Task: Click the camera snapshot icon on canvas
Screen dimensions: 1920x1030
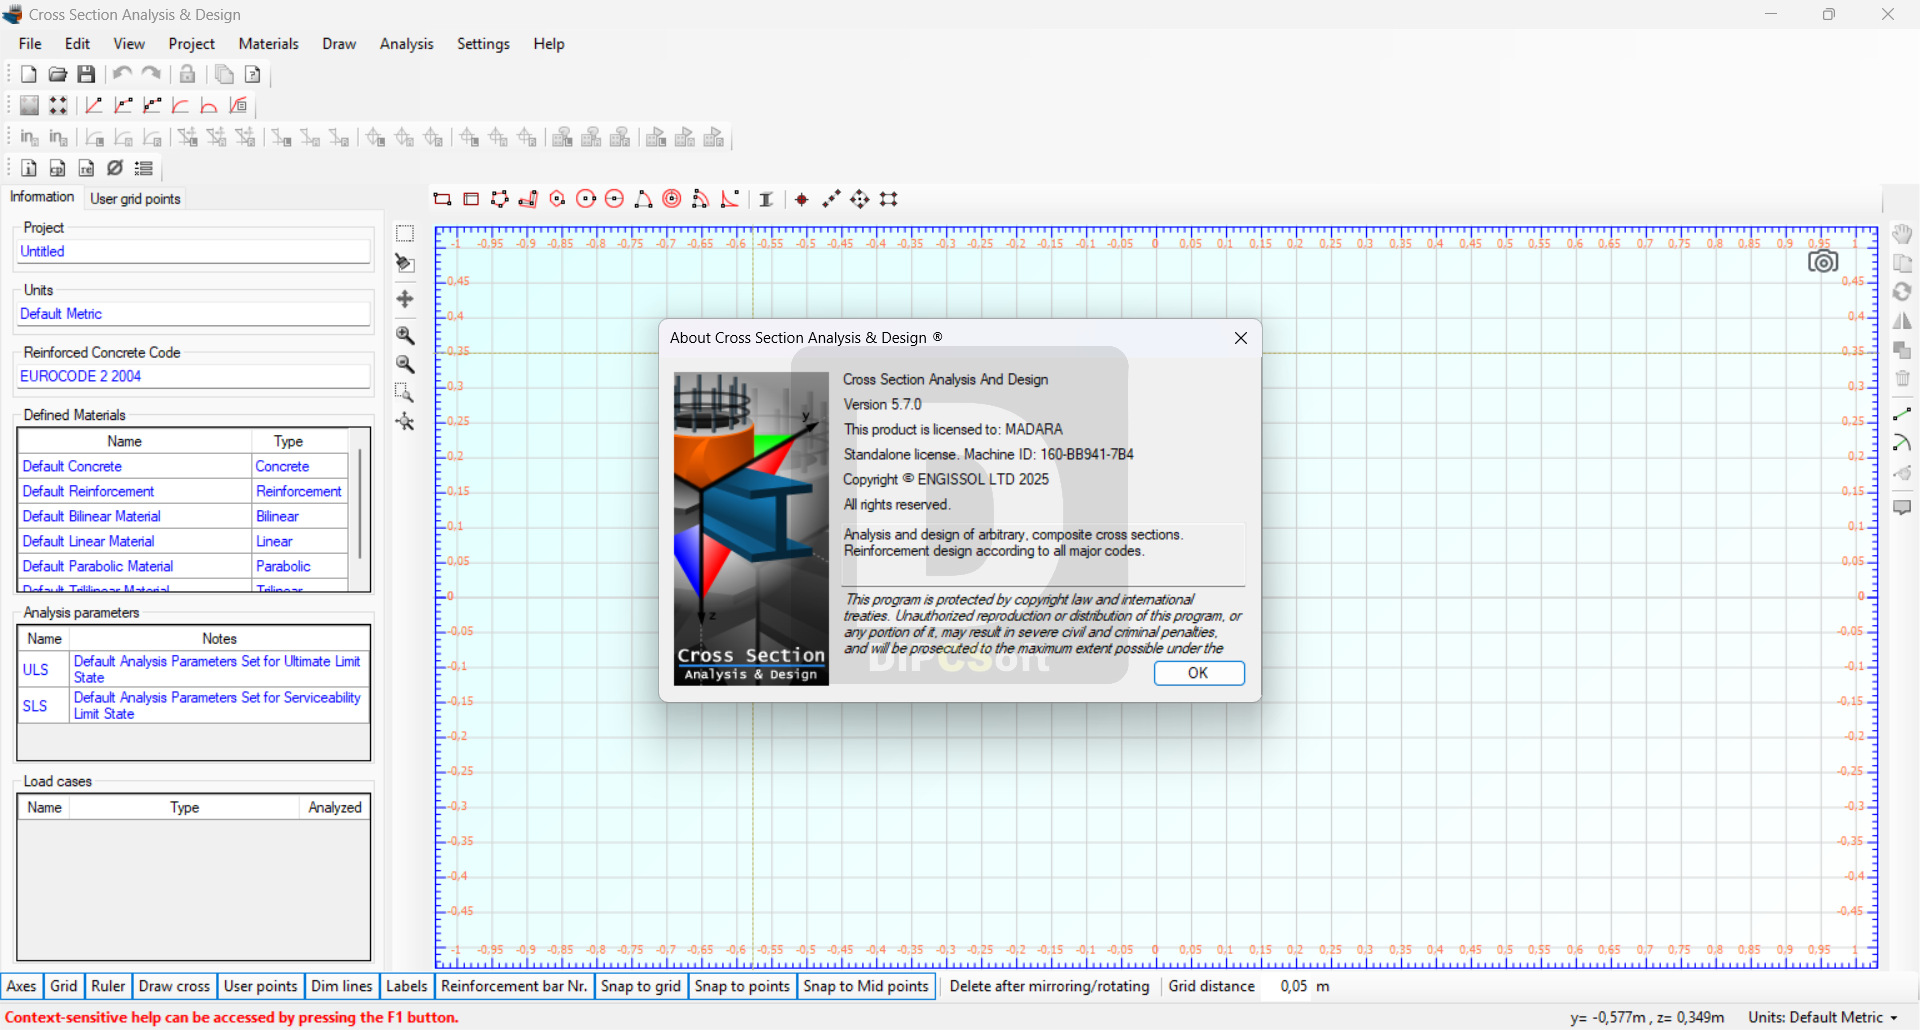Action: click(1823, 262)
